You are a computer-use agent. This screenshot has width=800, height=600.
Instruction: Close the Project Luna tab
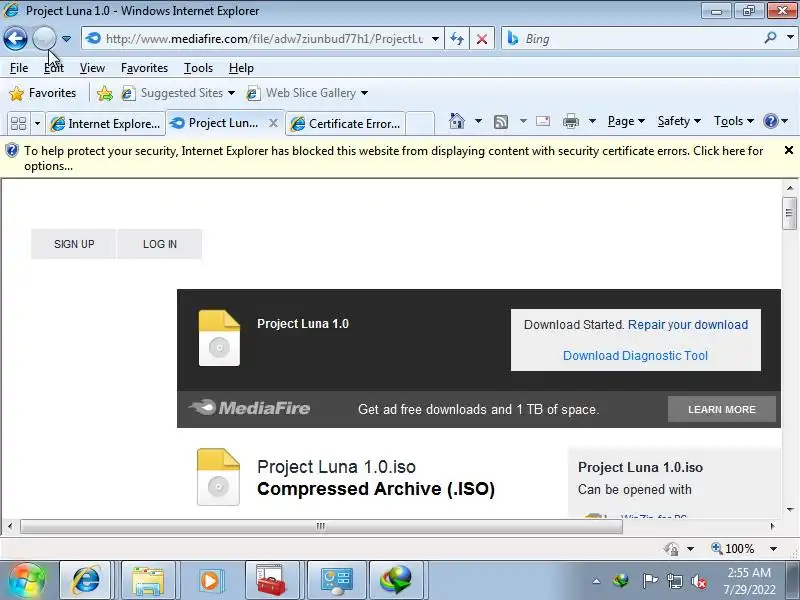click(x=273, y=123)
